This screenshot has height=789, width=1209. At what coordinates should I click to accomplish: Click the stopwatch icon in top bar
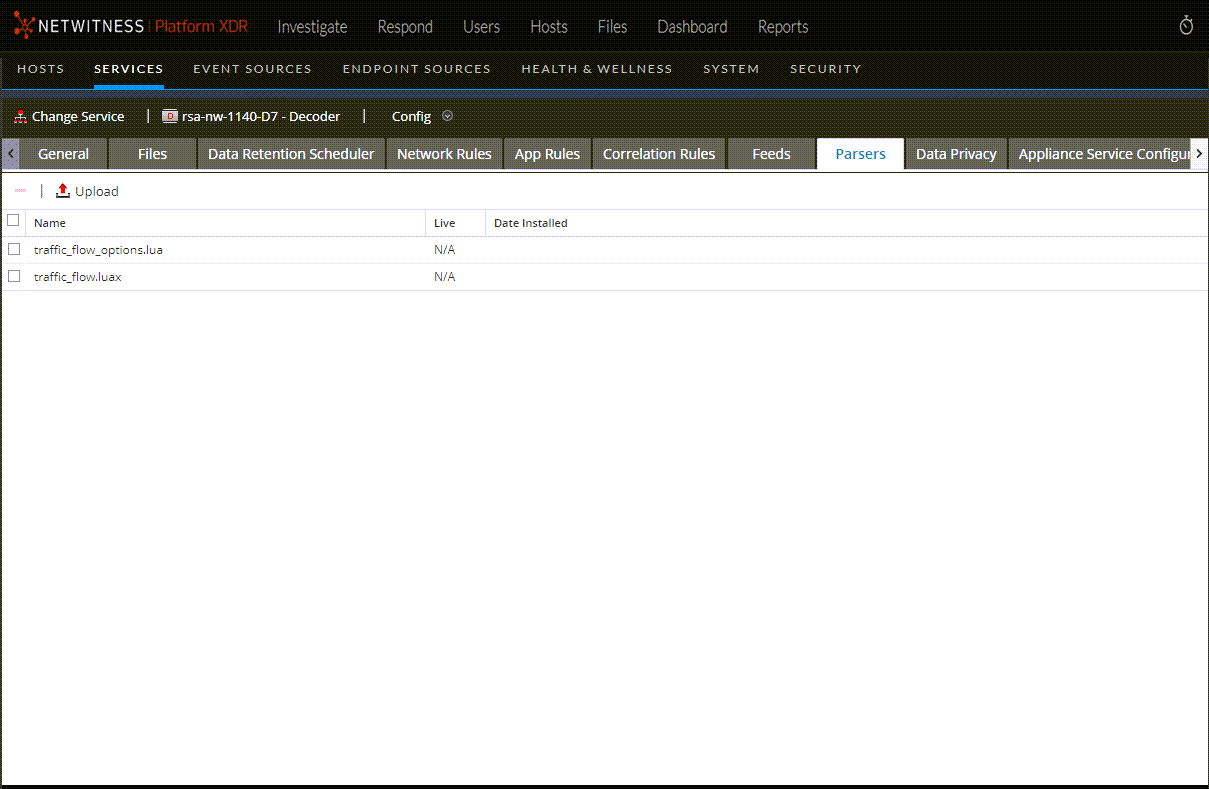pos(1186,26)
